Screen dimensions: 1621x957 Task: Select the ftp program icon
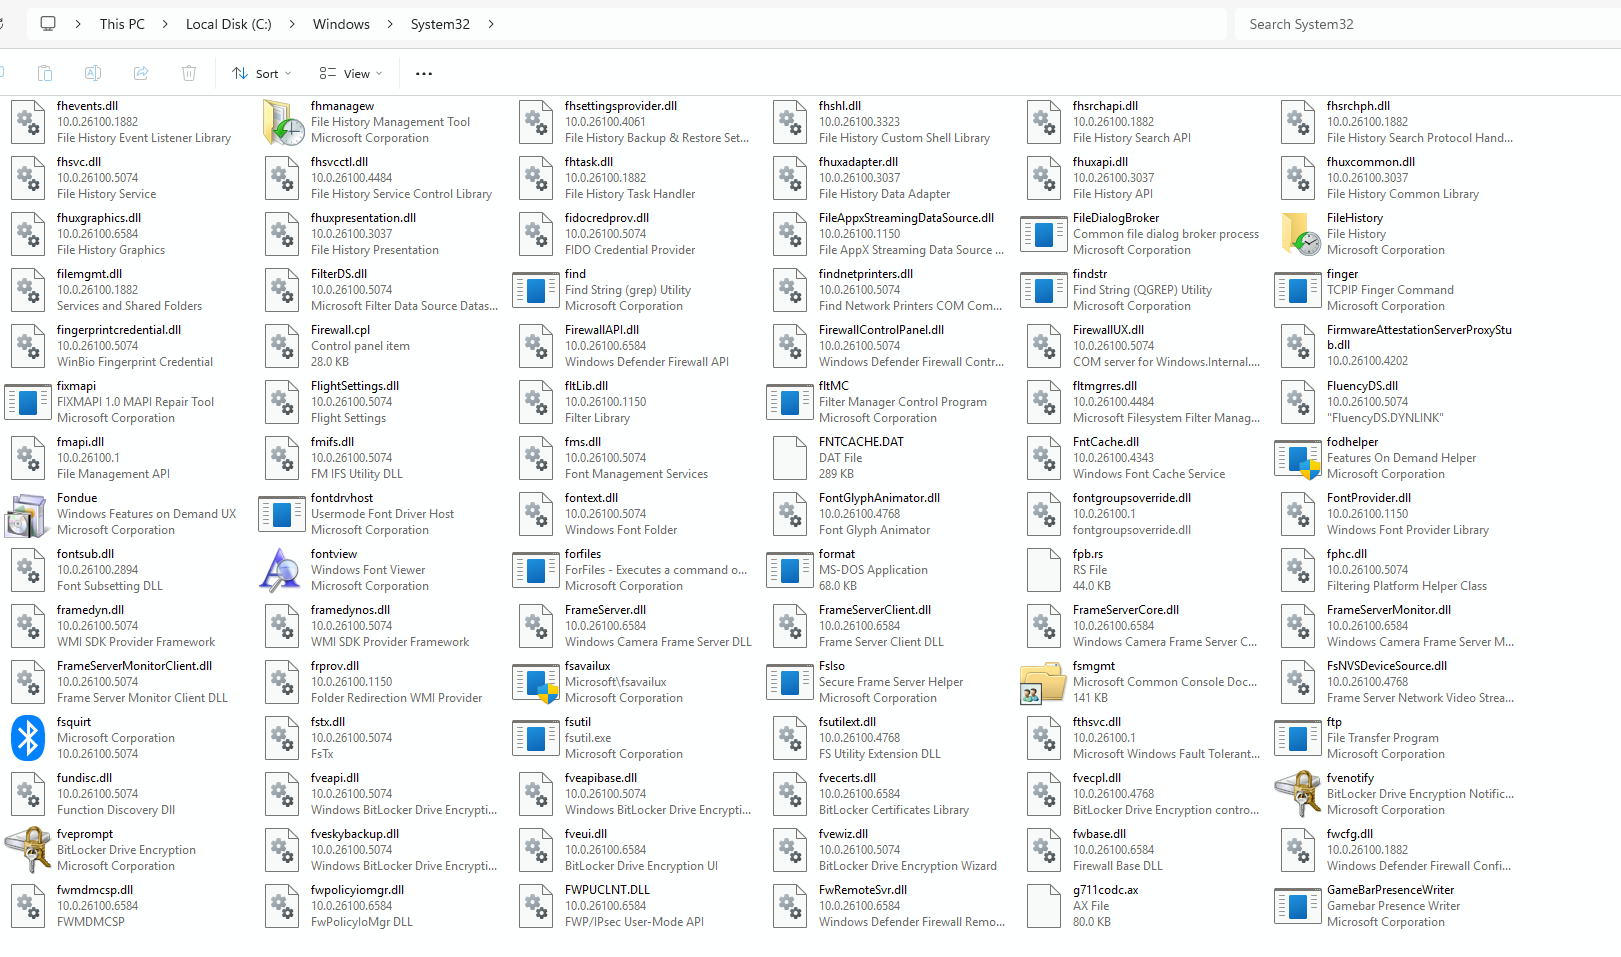1298,738
